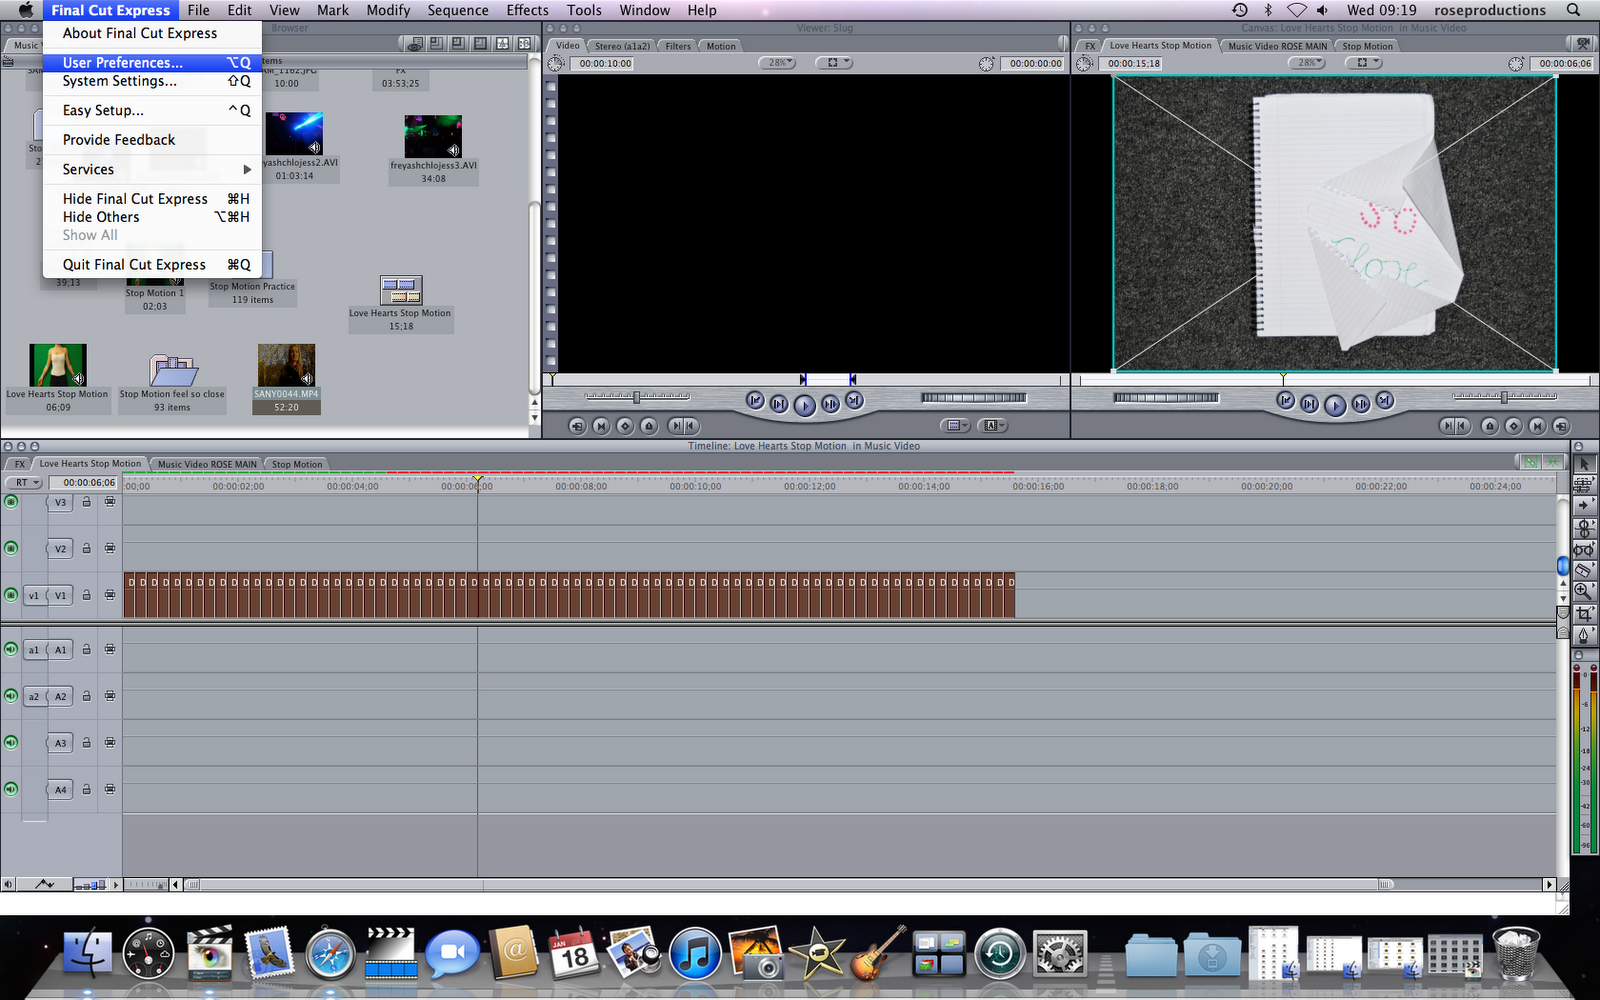This screenshot has height=1000, width=1600.
Task: Open the Sequence menu
Action: [458, 10]
